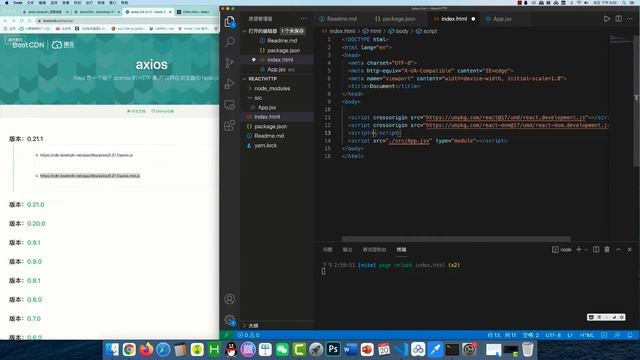The image size is (640, 360).
Task: Change UTF-8 encoding in status bar
Action: 553,335
